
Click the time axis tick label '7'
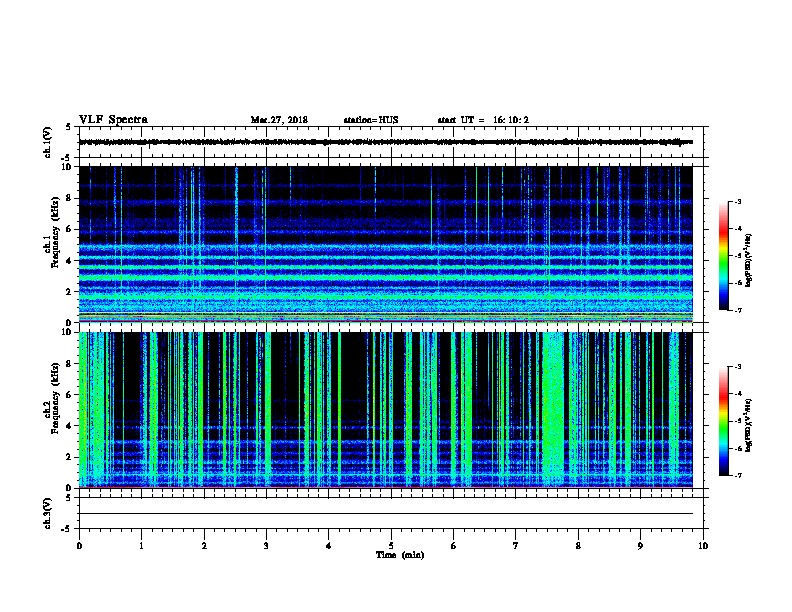pos(516,546)
